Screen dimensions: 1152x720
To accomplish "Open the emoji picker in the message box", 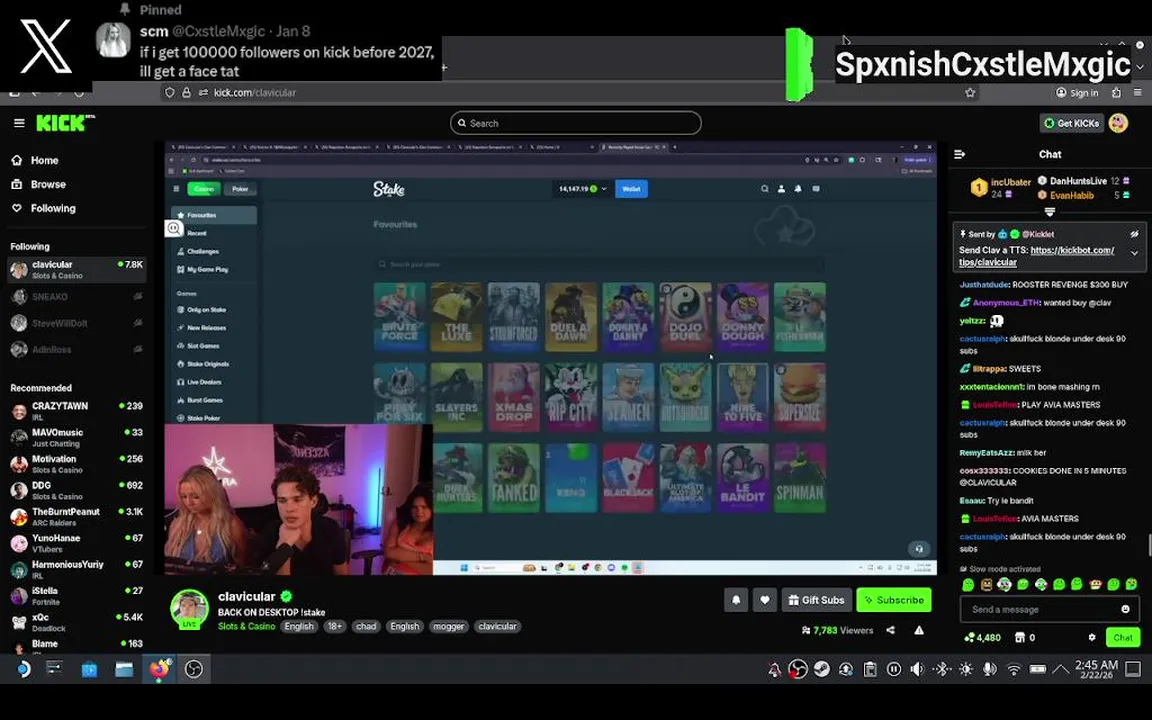I will [x=1125, y=609].
